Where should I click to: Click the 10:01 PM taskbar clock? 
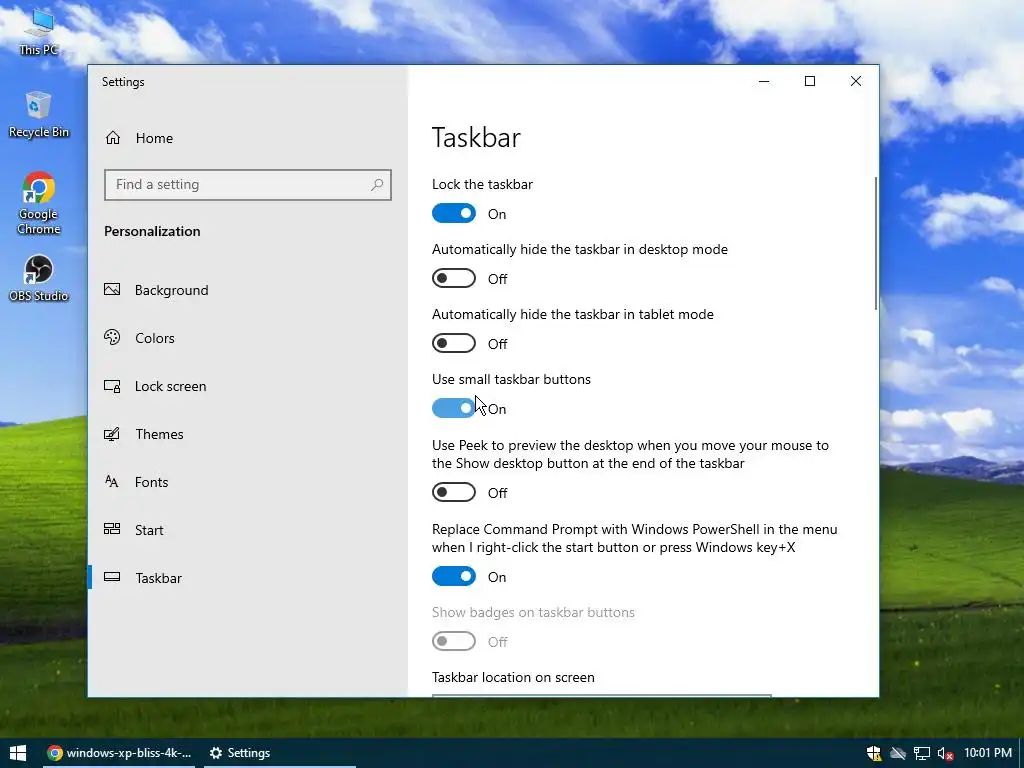click(987, 753)
